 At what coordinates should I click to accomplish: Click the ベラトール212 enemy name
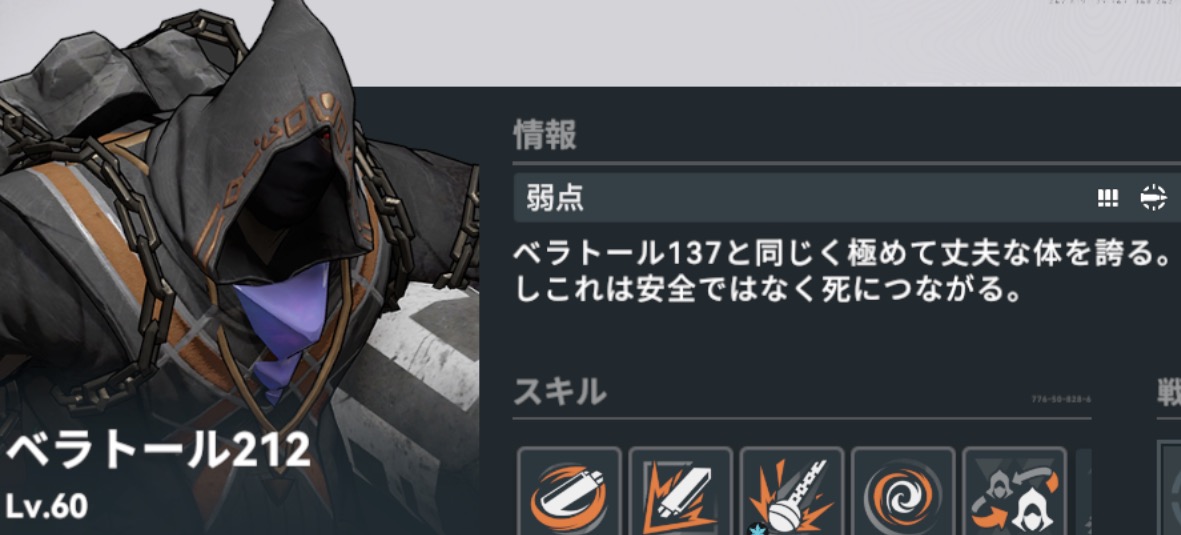(x=157, y=451)
